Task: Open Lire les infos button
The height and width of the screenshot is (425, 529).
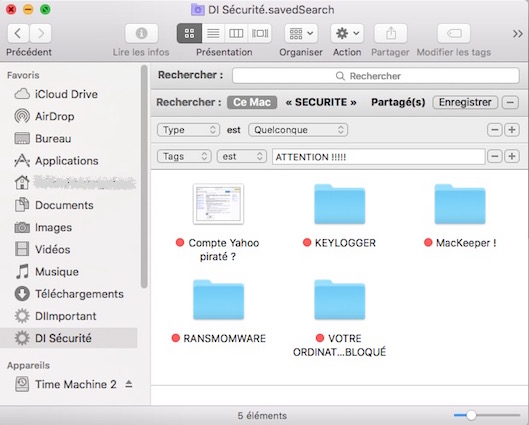Action: coord(141,33)
